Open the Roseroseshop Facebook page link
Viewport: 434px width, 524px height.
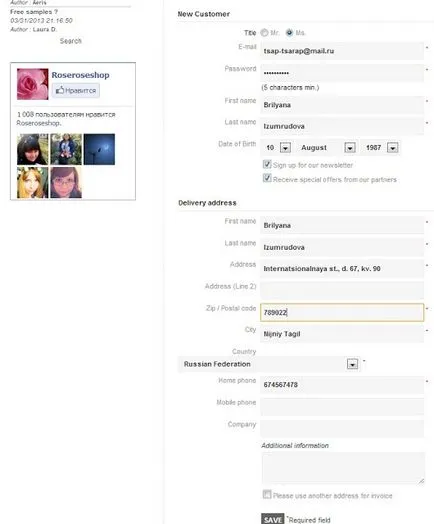[x=81, y=75]
